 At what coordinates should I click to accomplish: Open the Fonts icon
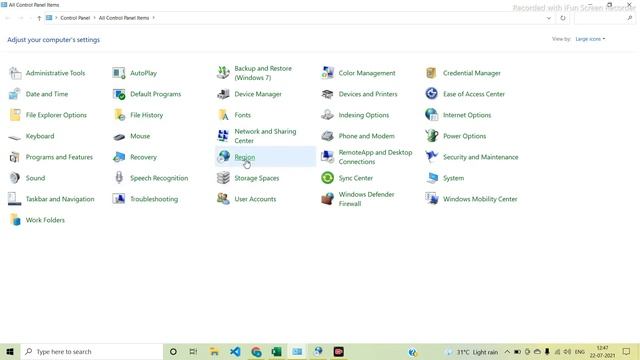(x=223, y=115)
